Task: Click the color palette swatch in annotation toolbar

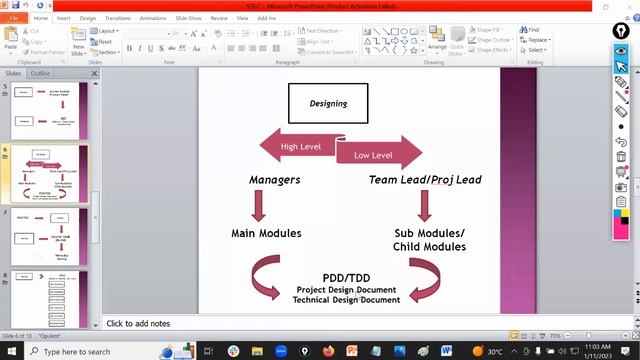Action: pos(621,224)
